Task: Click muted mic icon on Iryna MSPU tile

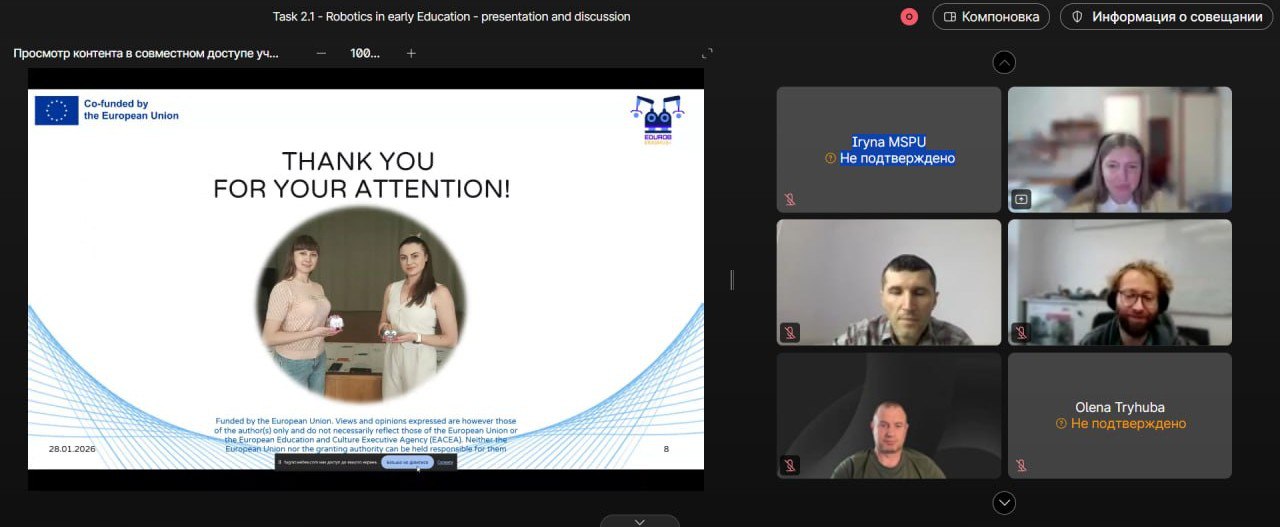Action: [x=790, y=199]
